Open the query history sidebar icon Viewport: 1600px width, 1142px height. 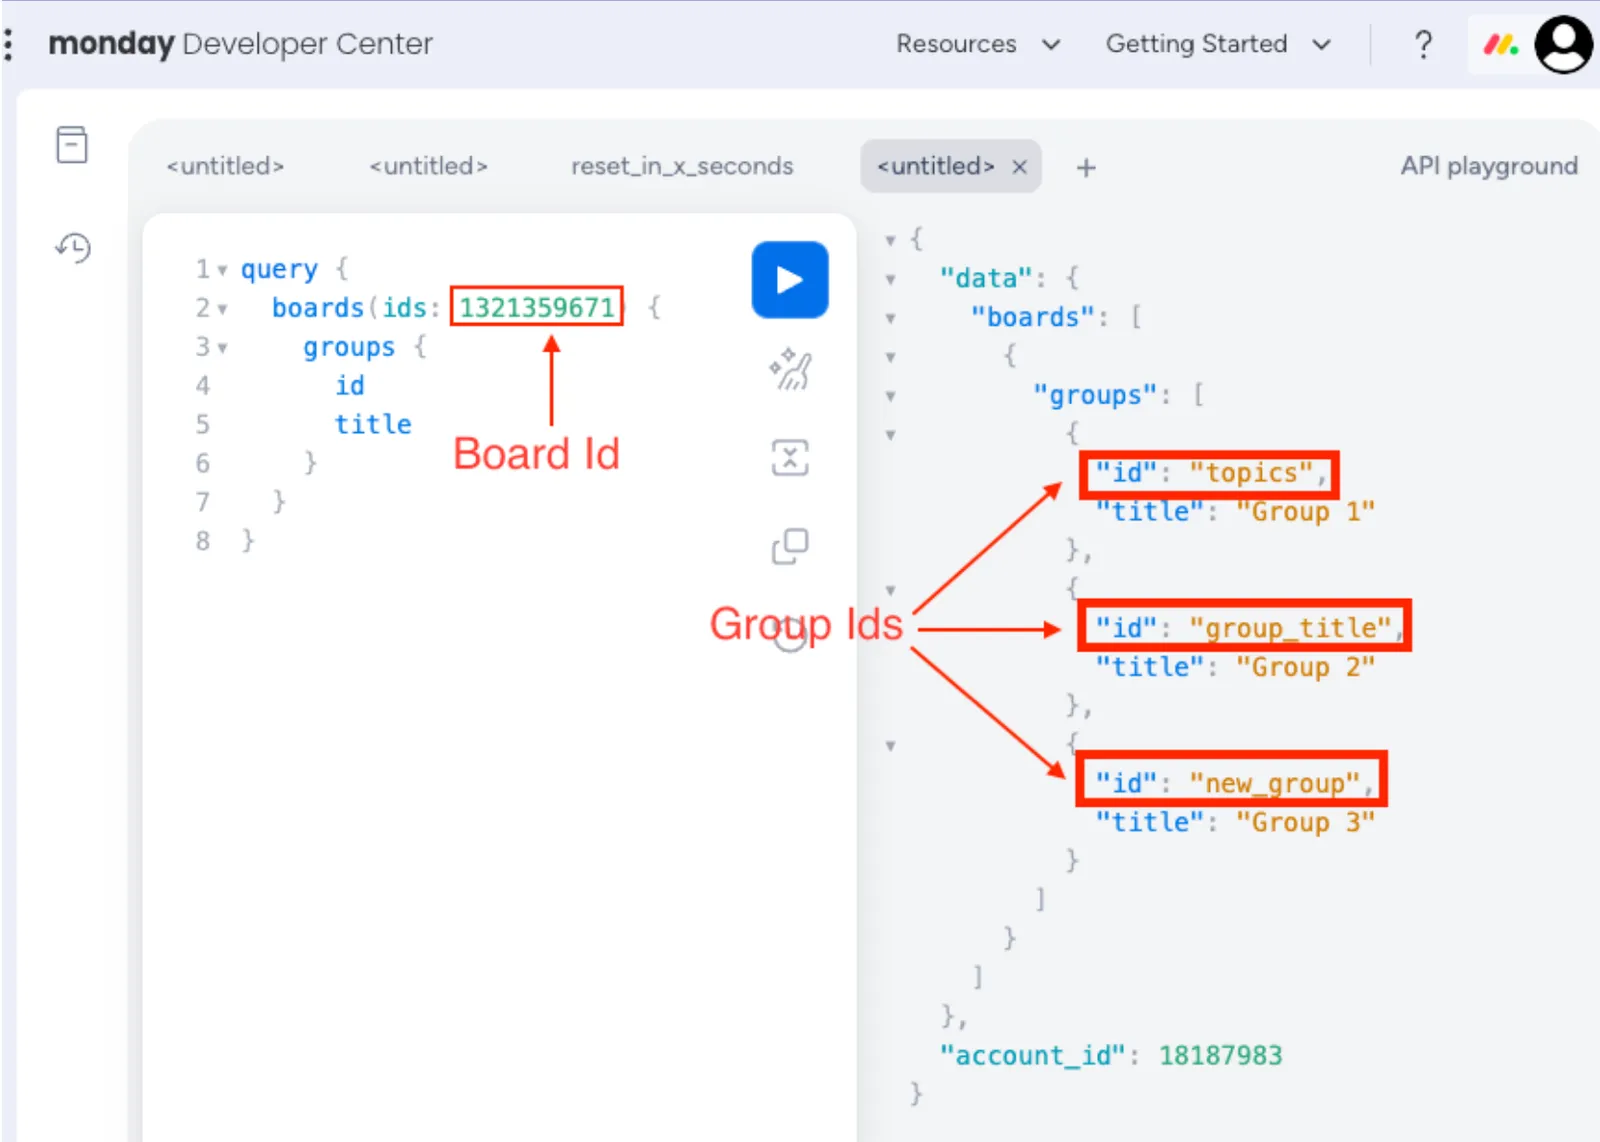tap(73, 247)
